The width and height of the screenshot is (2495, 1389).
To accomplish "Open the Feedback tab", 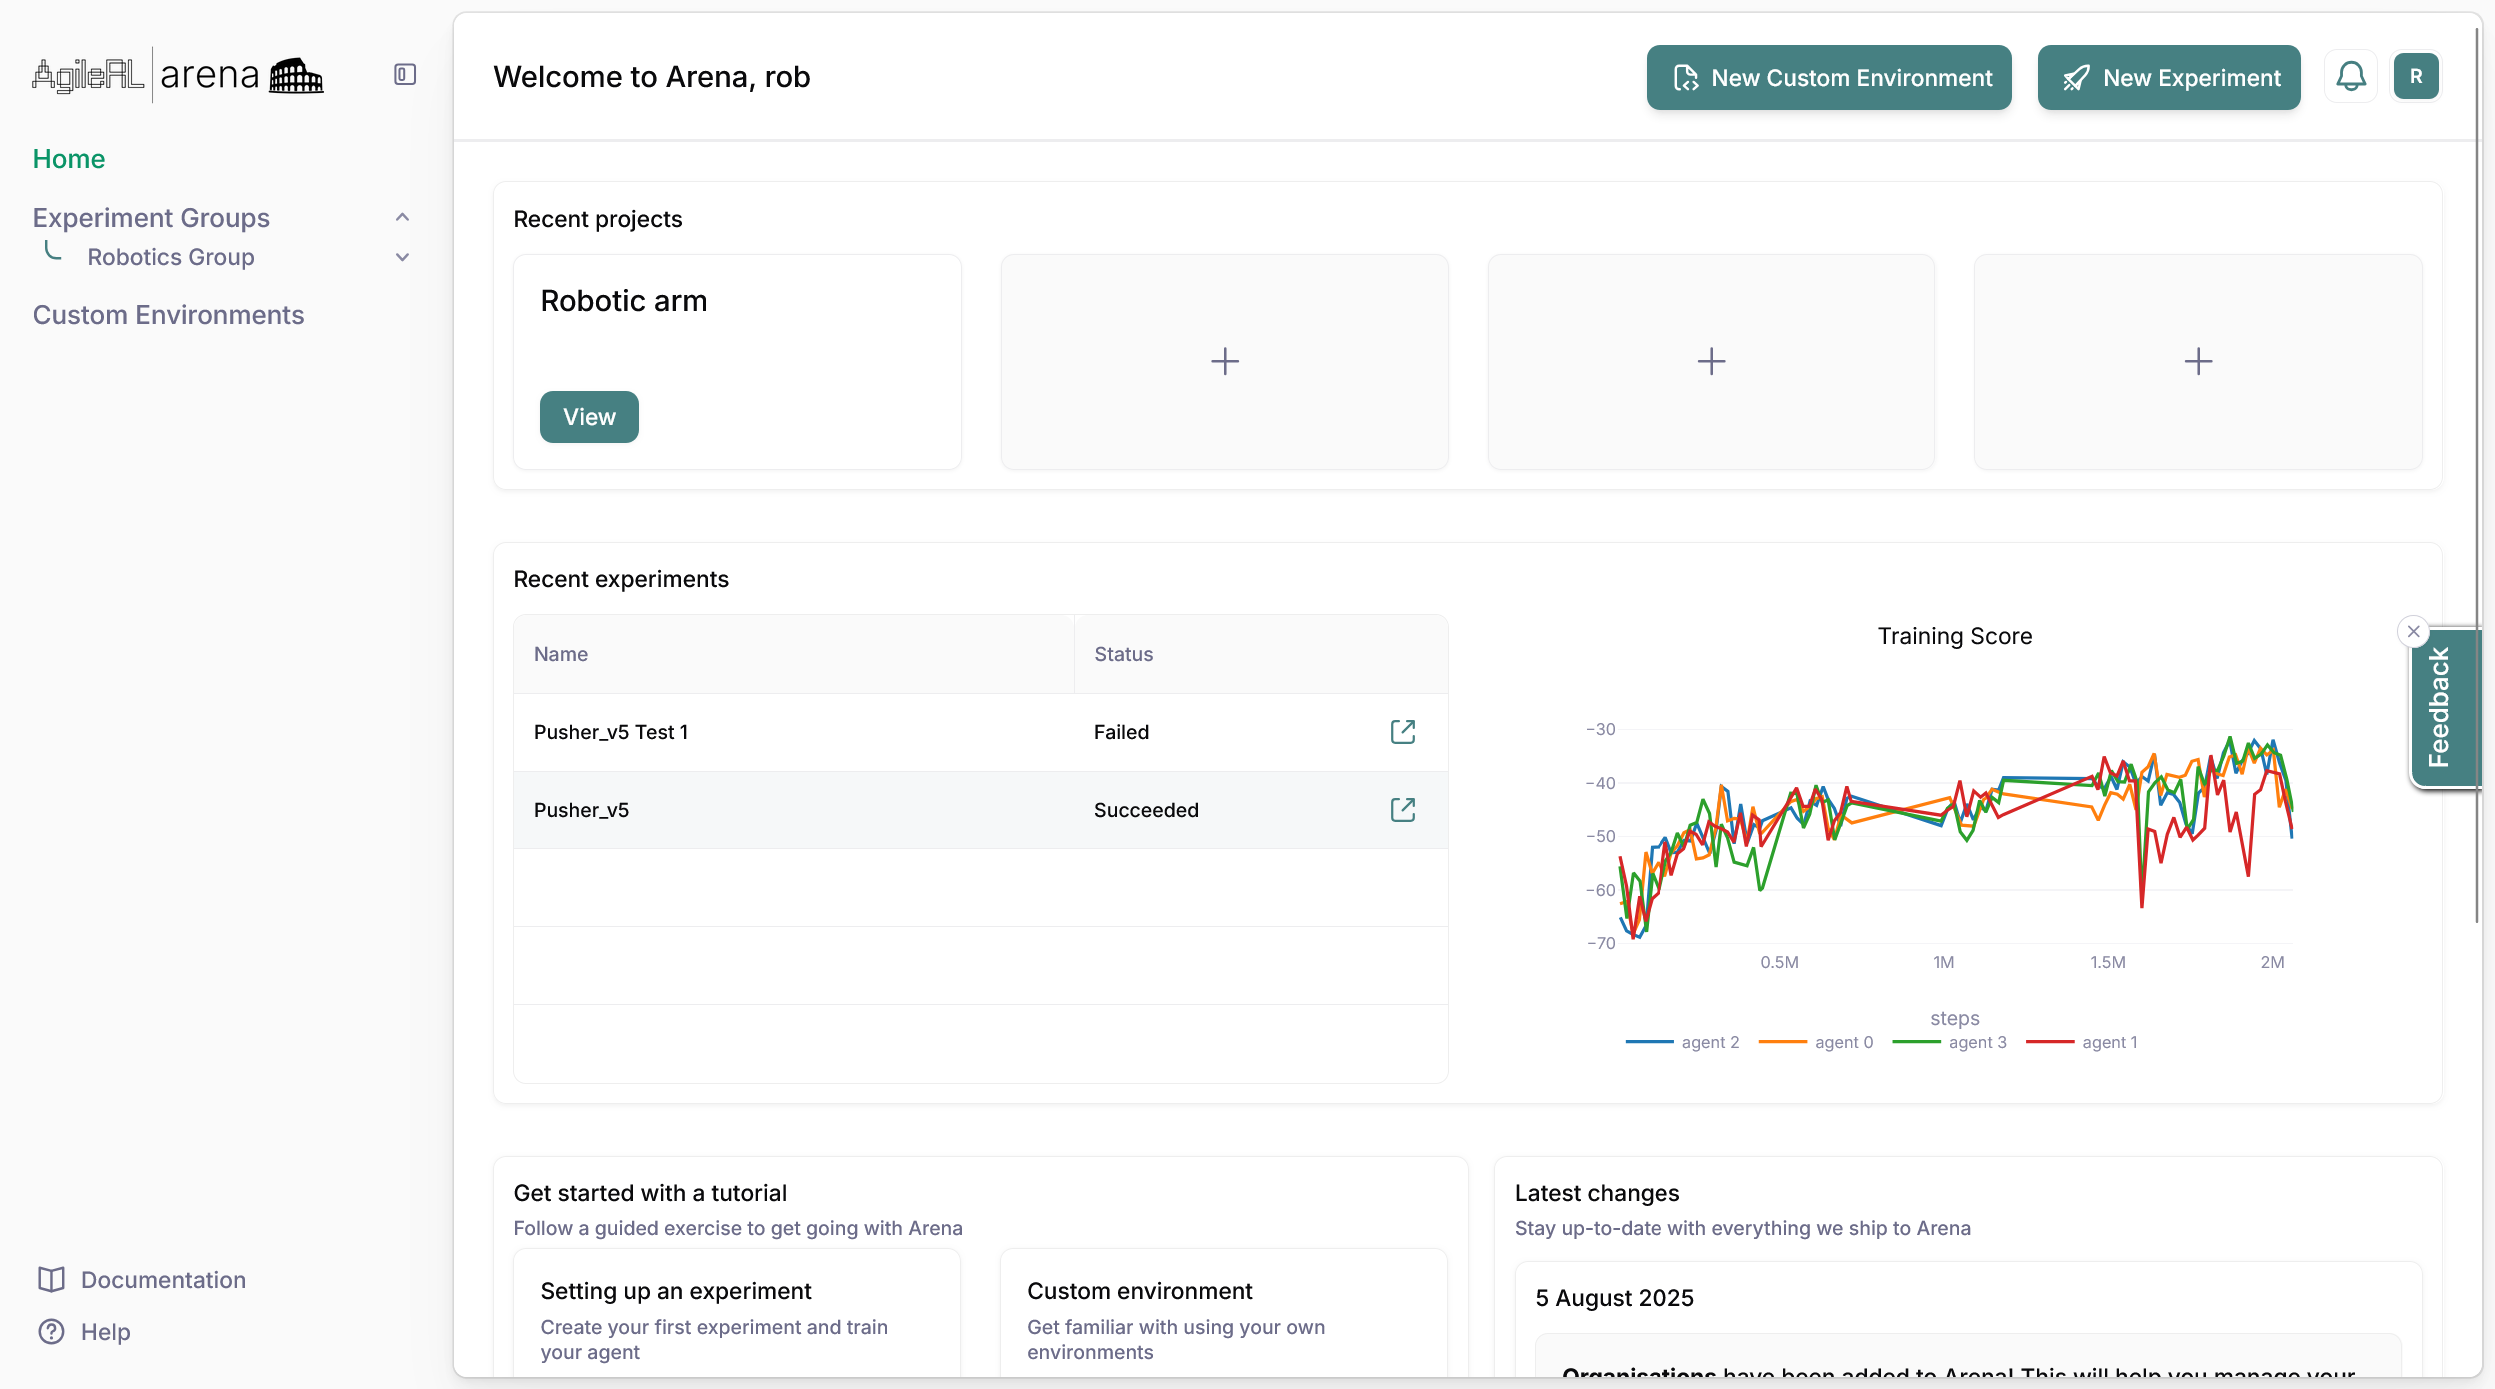I will click(2441, 707).
